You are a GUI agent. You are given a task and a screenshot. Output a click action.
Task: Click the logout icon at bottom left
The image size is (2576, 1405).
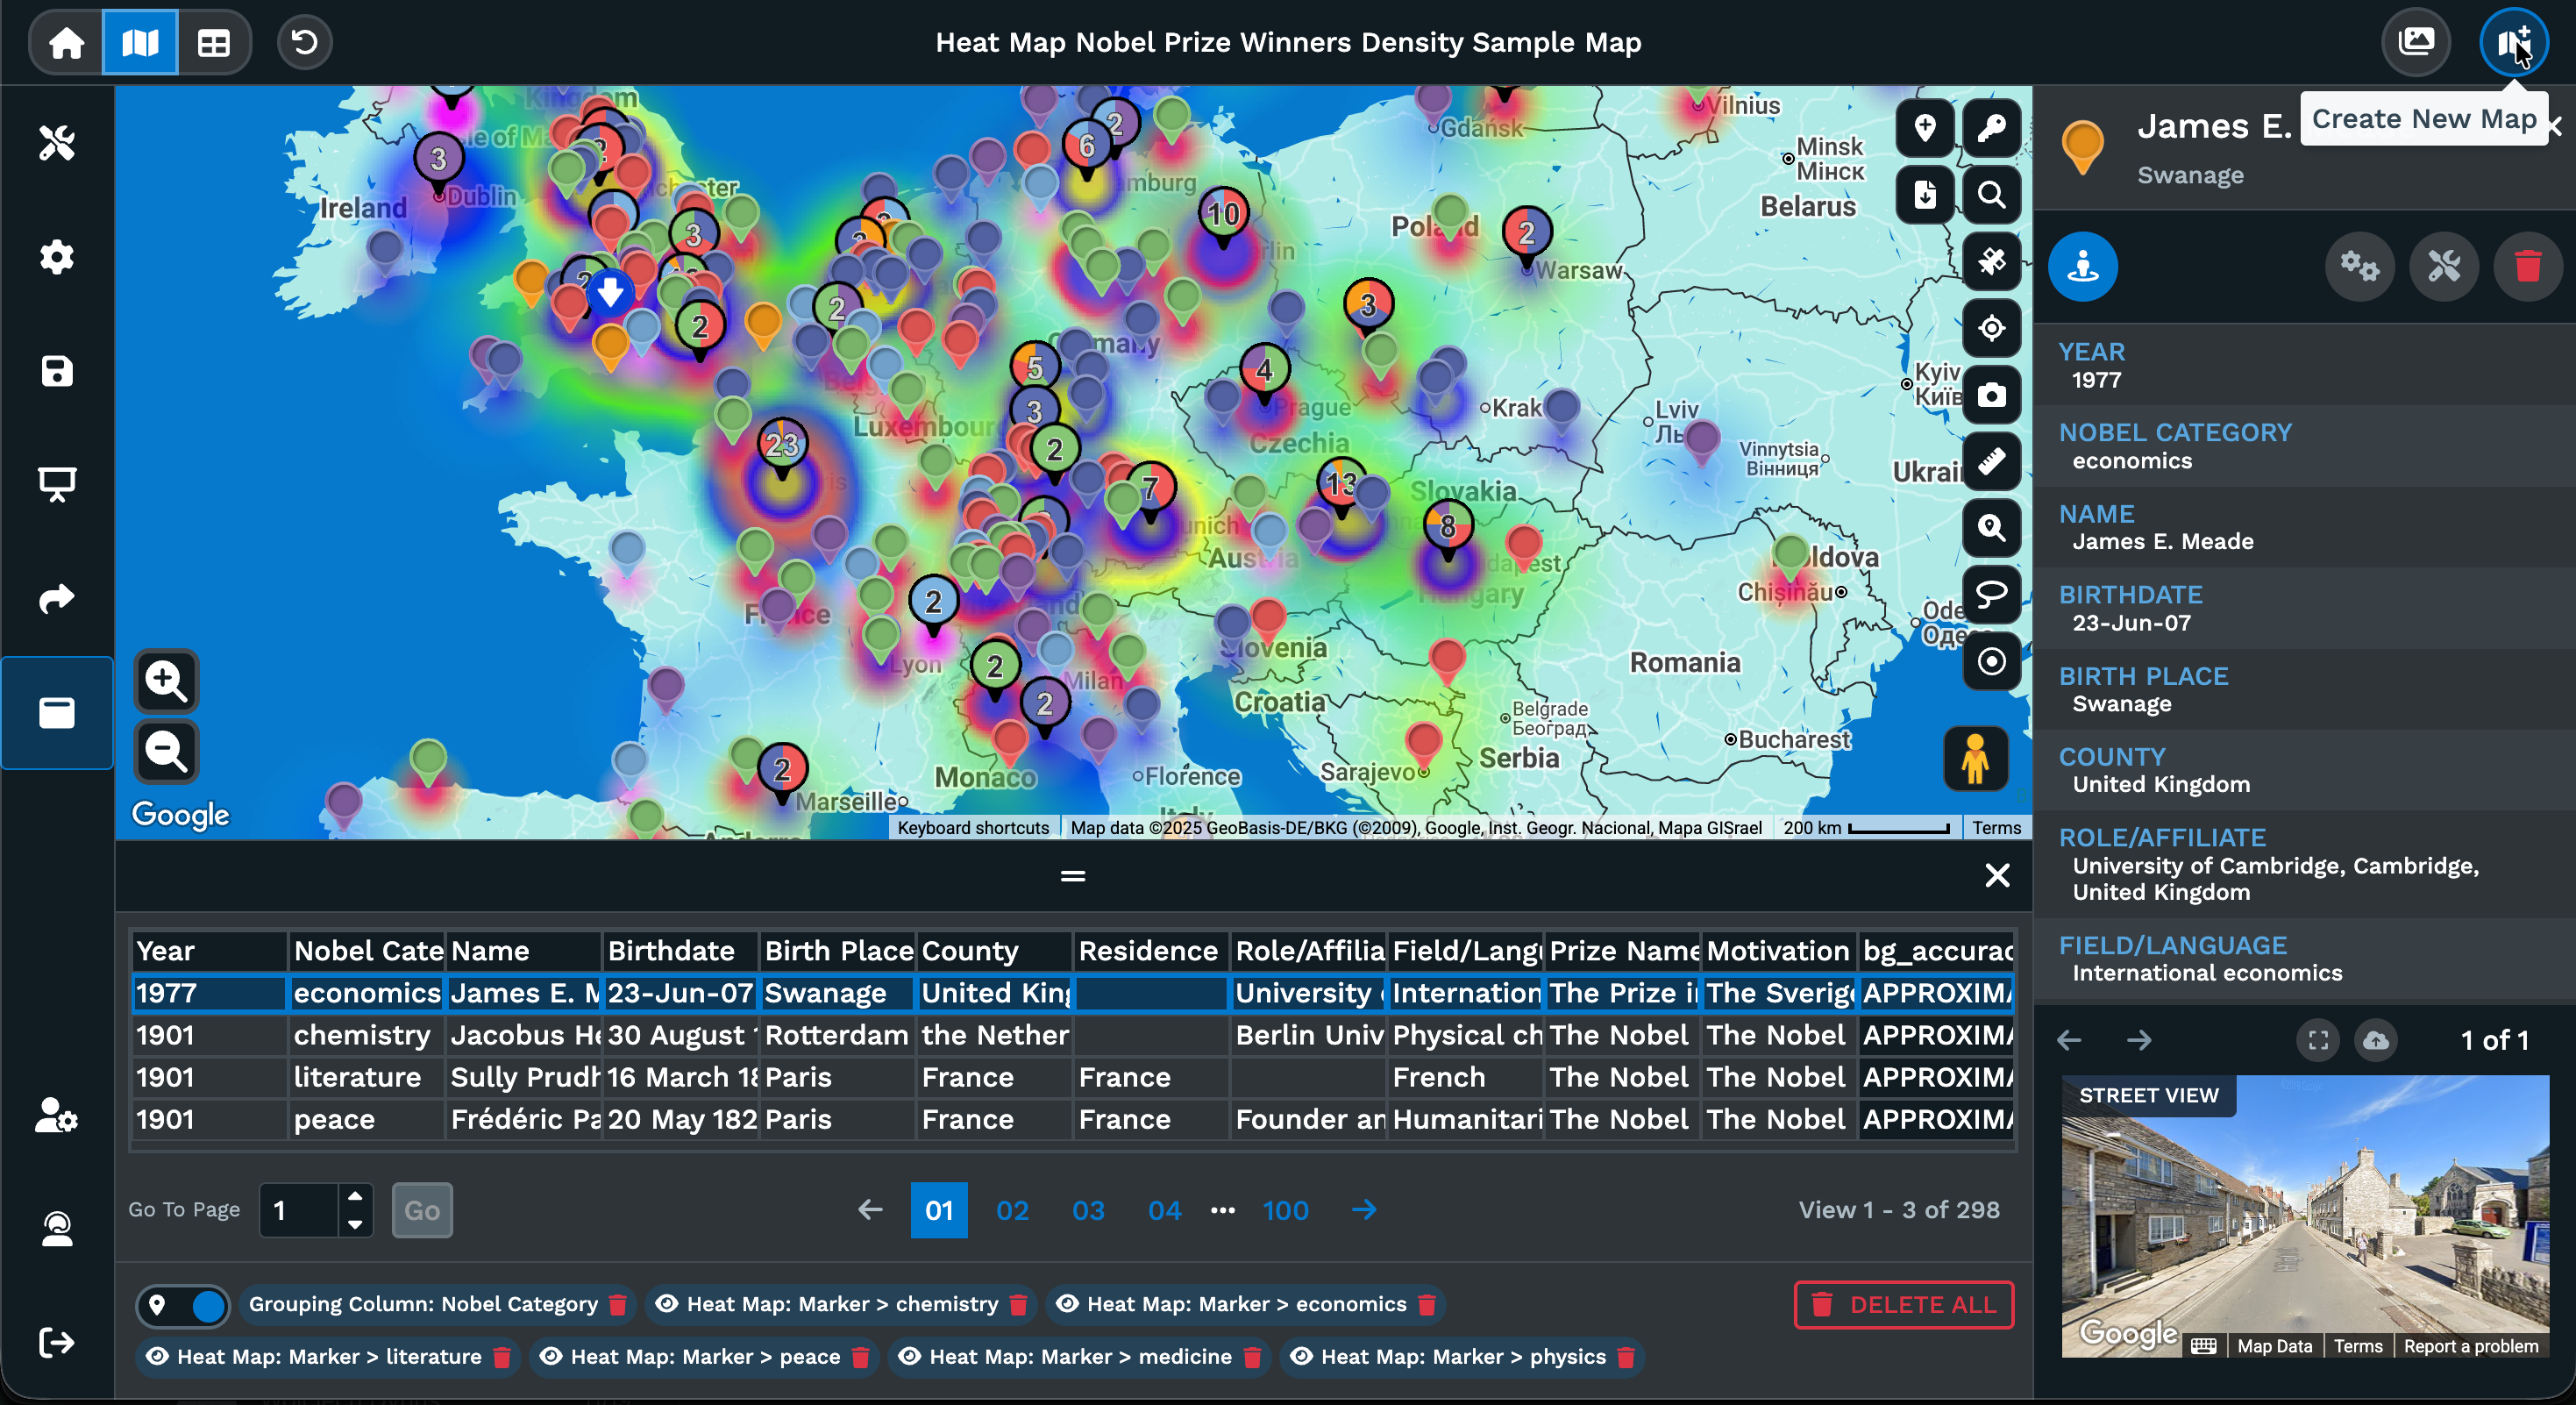57,1343
